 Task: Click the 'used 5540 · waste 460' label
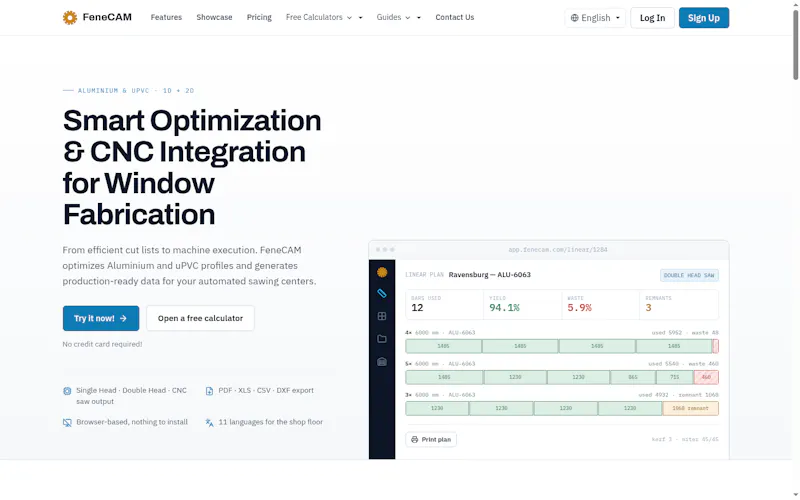(683, 364)
